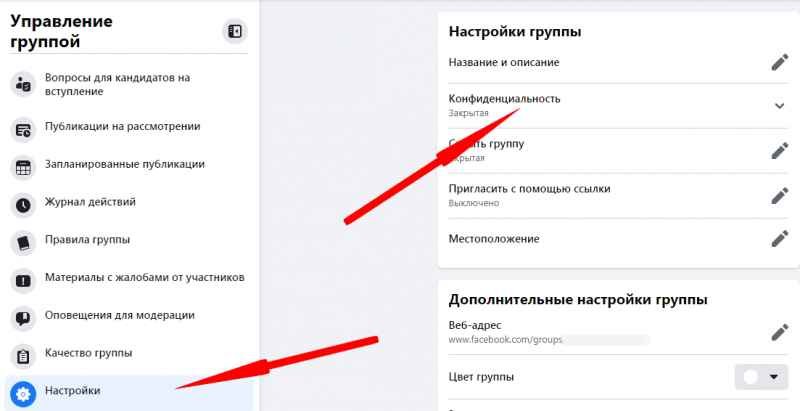Screen dimensions: 800x411
Task: Click the moderation alerts icon
Action: (x=23, y=319)
